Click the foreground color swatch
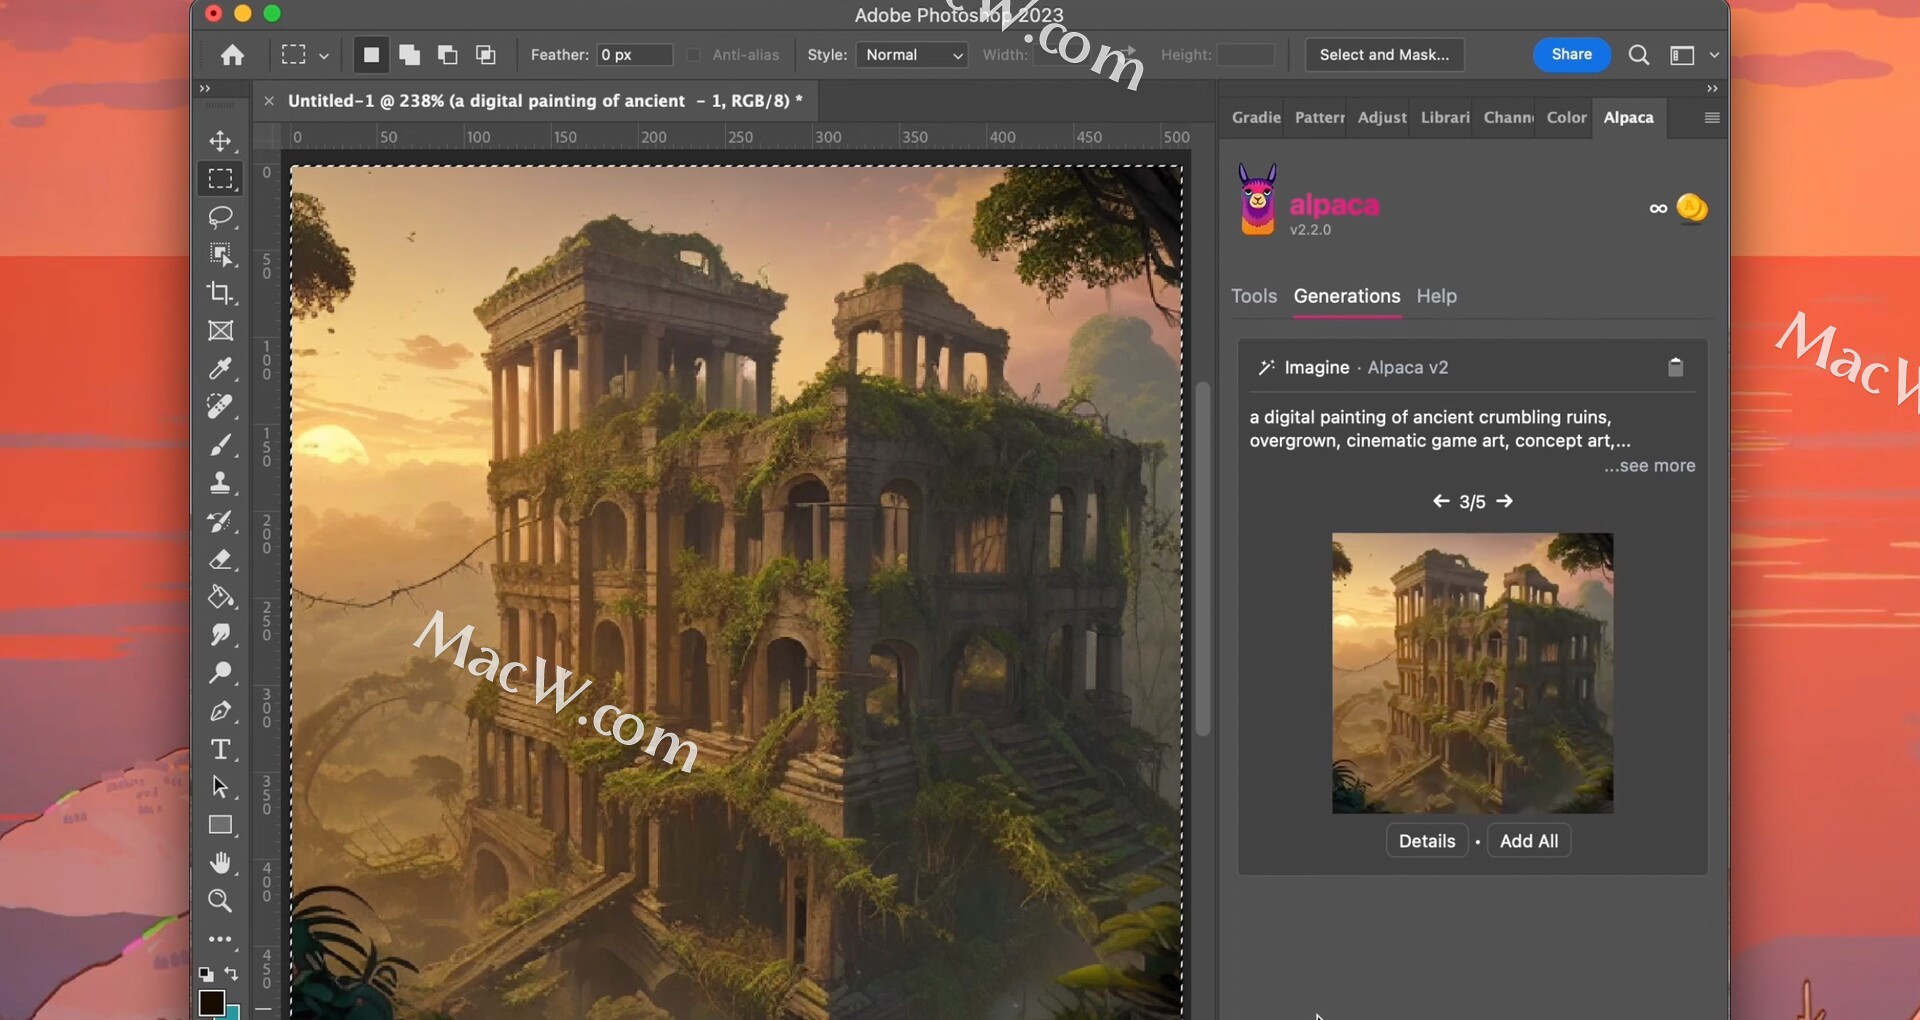Viewport: 1920px width, 1020px height. [211, 1001]
